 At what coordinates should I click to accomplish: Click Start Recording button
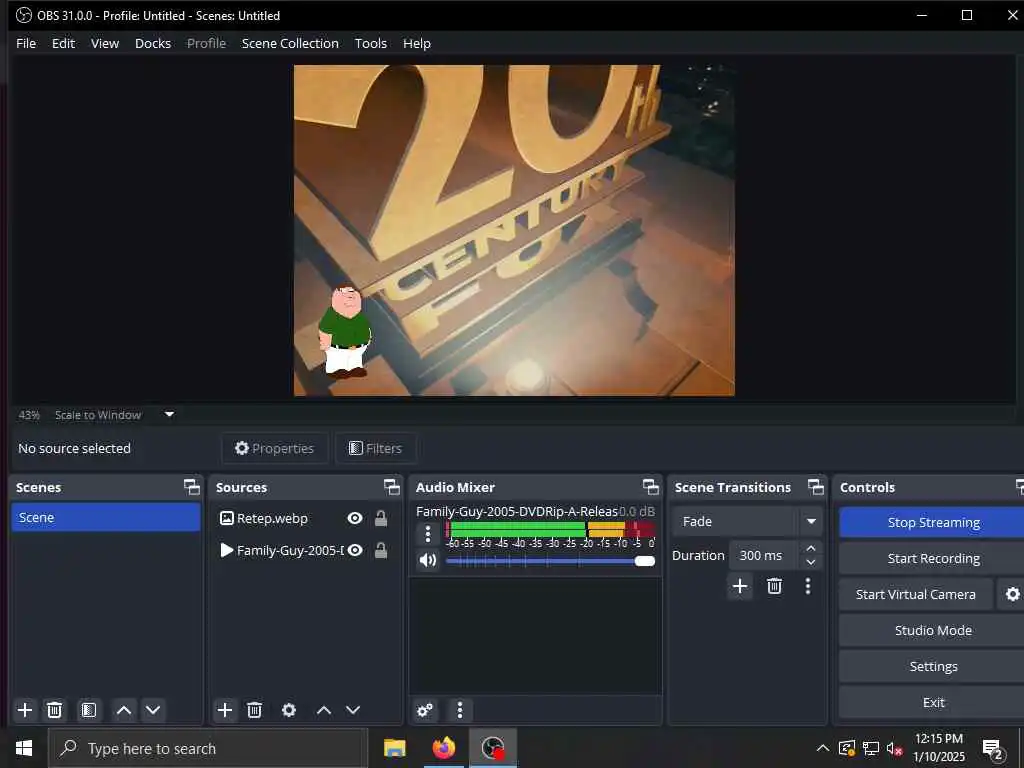coord(933,558)
